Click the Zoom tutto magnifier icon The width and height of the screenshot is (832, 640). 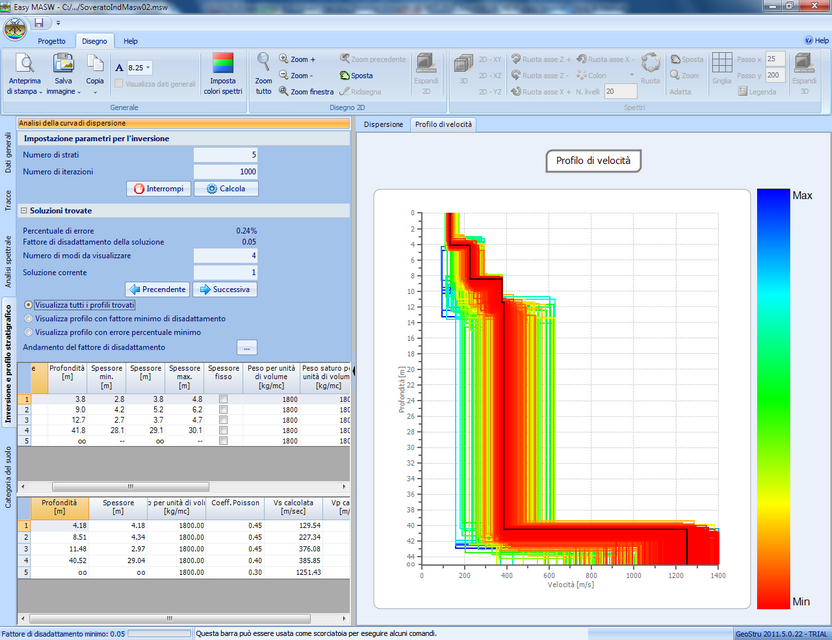[x=263, y=62]
